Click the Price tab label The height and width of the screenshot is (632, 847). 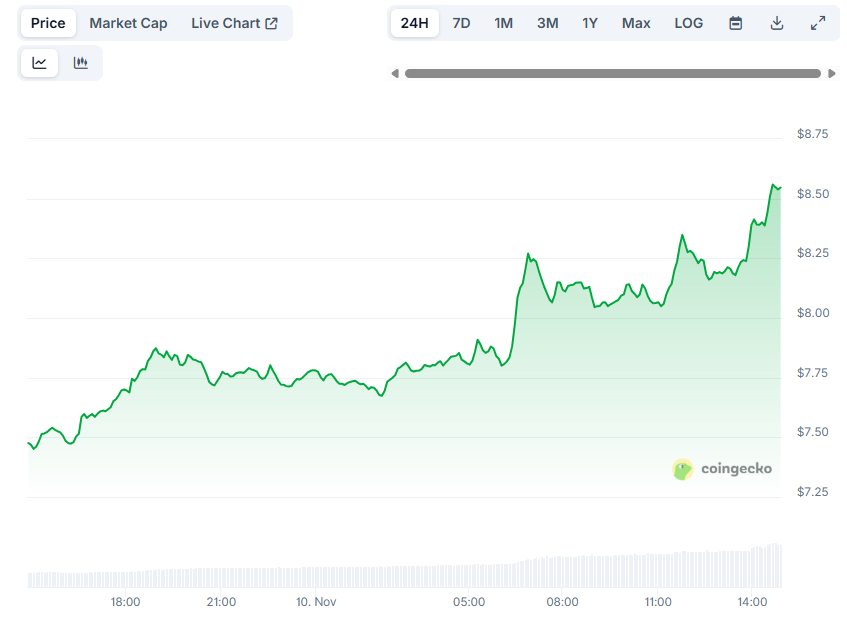pyautogui.click(x=47, y=22)
